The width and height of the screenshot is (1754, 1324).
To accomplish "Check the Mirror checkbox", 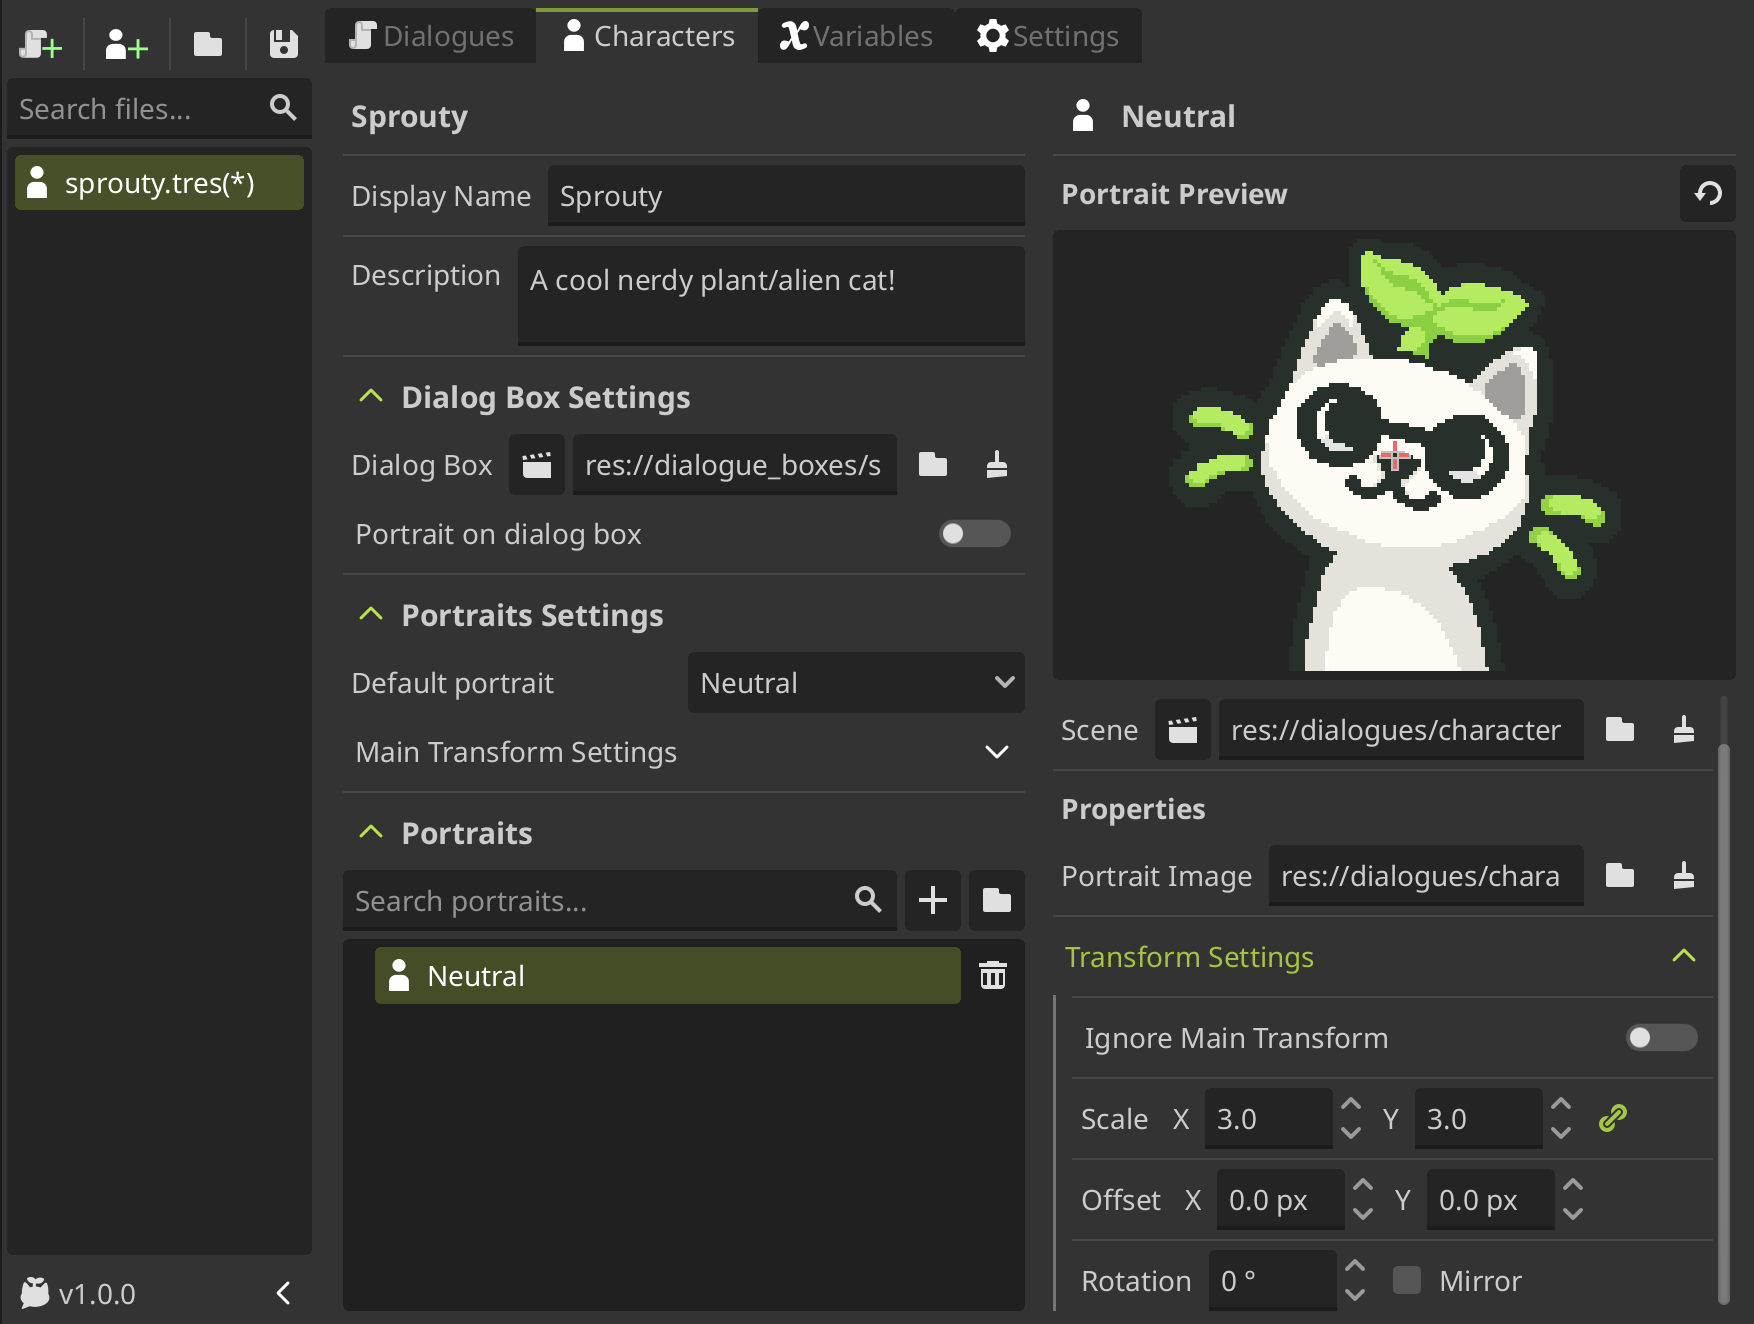I will coord(1407,1280).
